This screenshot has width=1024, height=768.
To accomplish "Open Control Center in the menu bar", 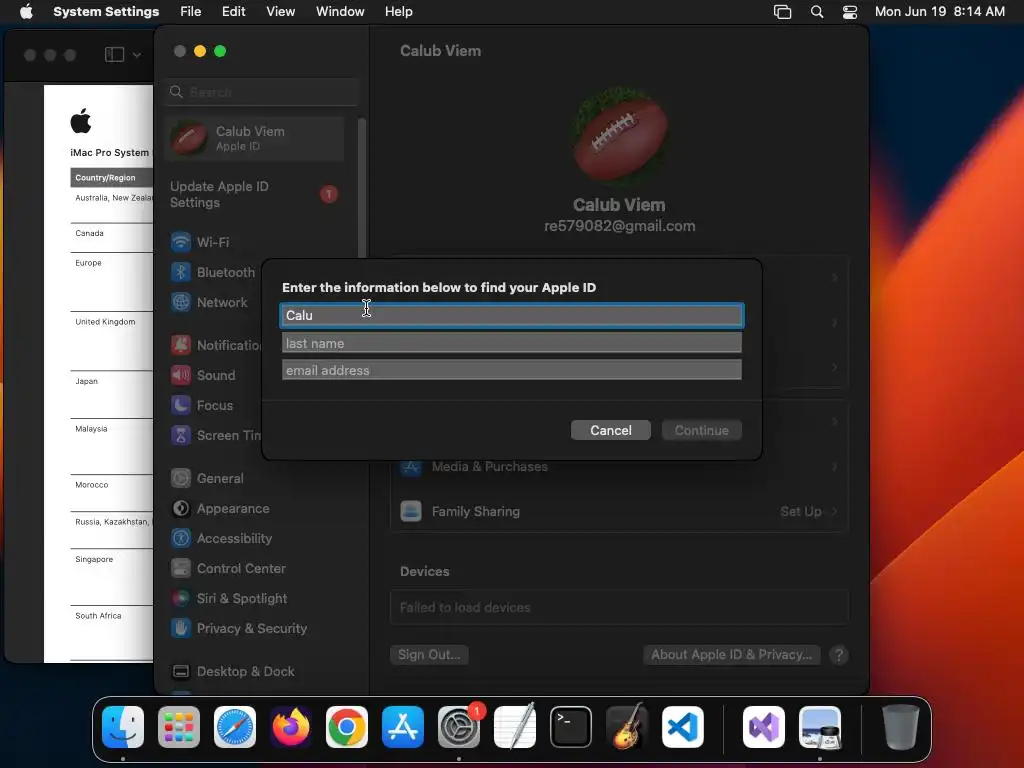I will (850, 12).
